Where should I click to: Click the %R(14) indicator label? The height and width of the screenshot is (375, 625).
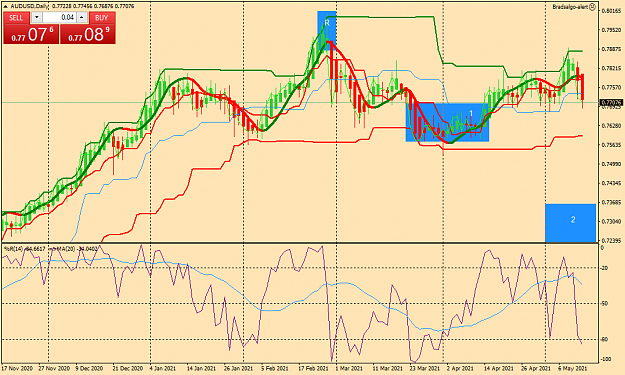coord(14,249)
